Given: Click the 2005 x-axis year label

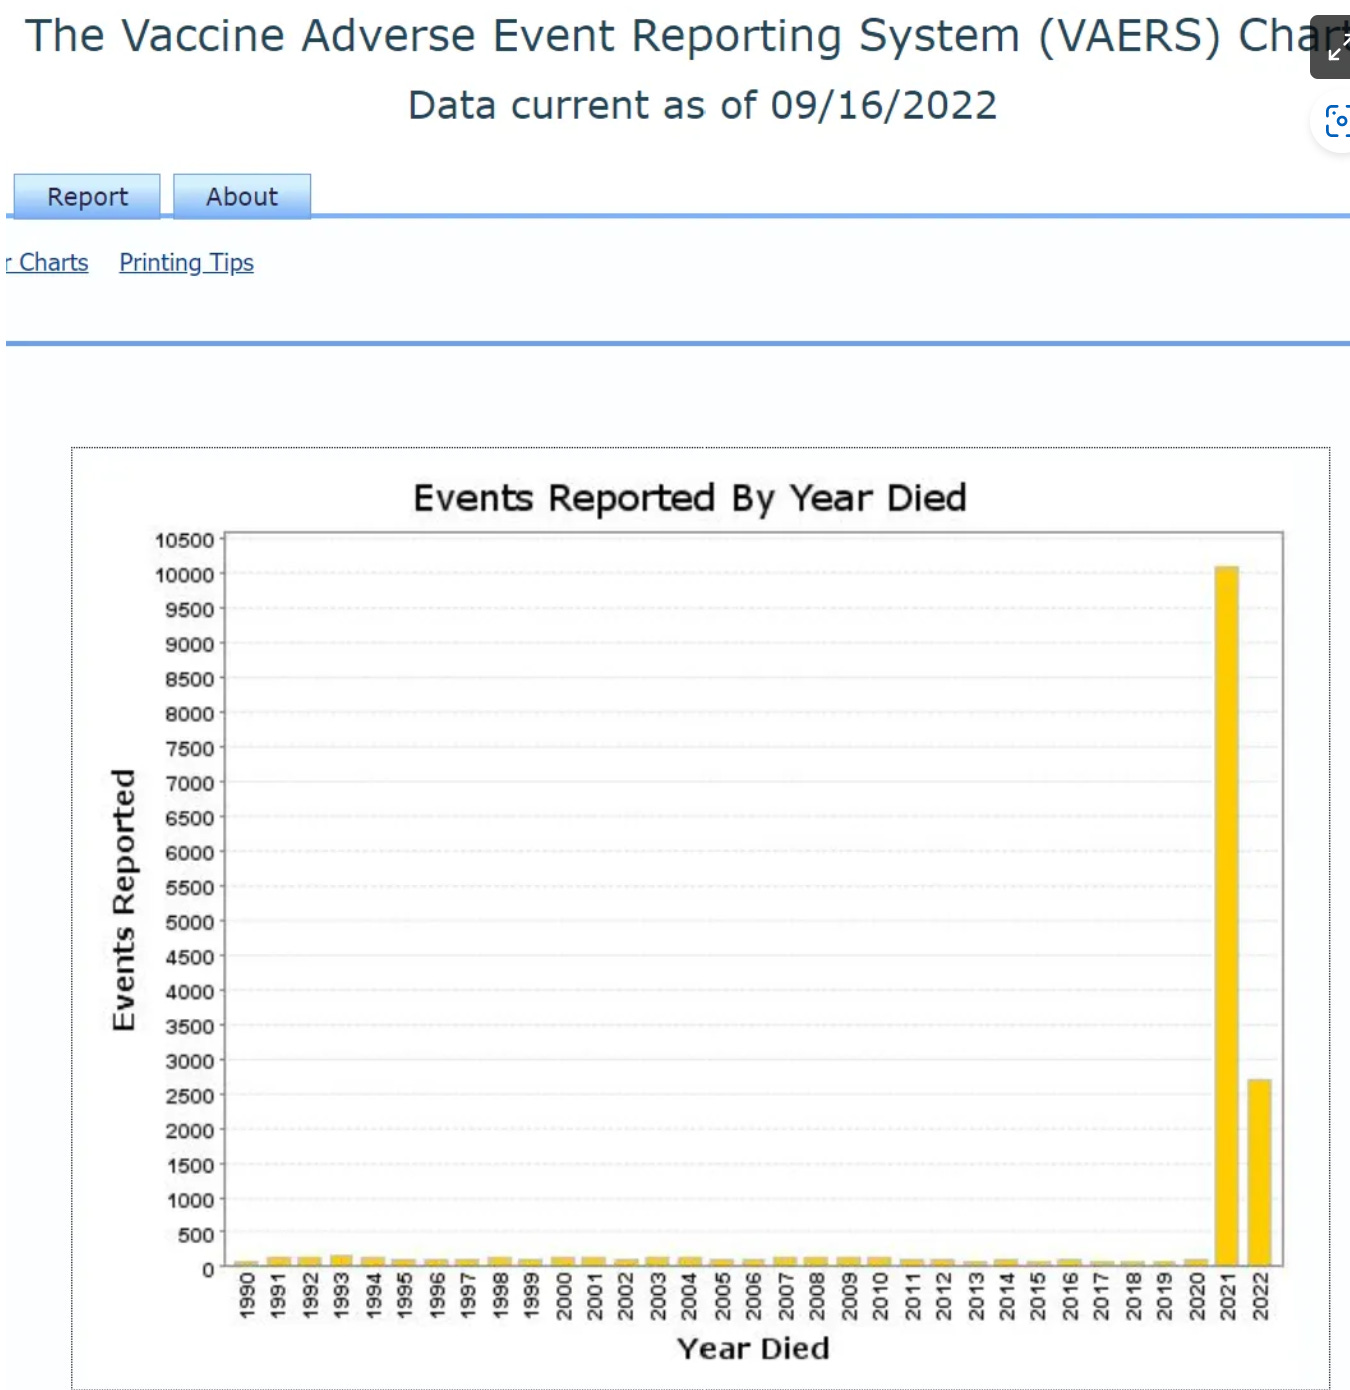Looking at the screenshot, I should pyautogui.click(x=722, y=1295).
